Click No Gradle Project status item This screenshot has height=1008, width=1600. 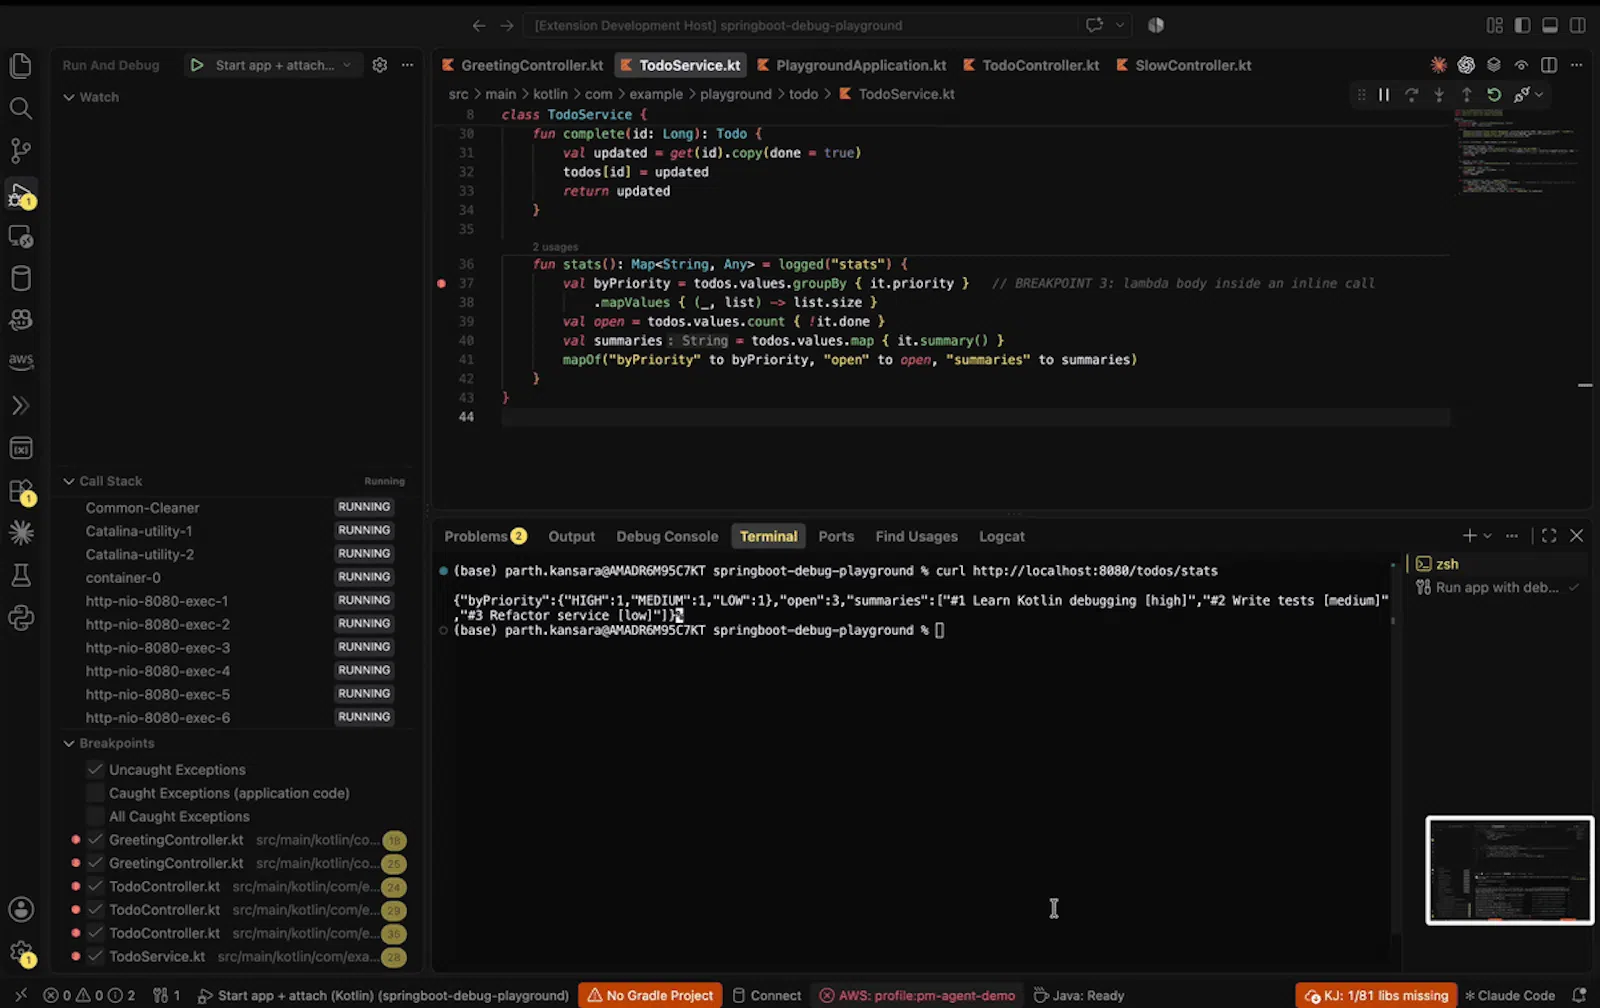650,995
